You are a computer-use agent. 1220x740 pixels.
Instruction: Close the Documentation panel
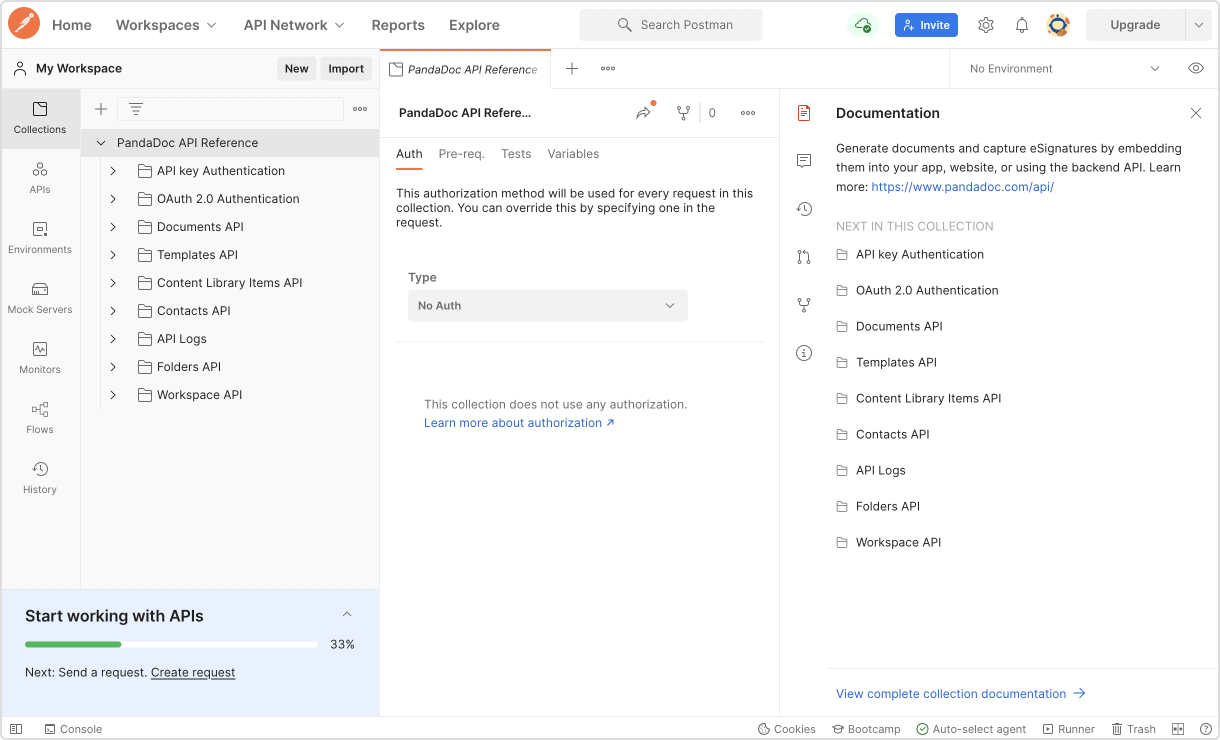pos(1196,113)
